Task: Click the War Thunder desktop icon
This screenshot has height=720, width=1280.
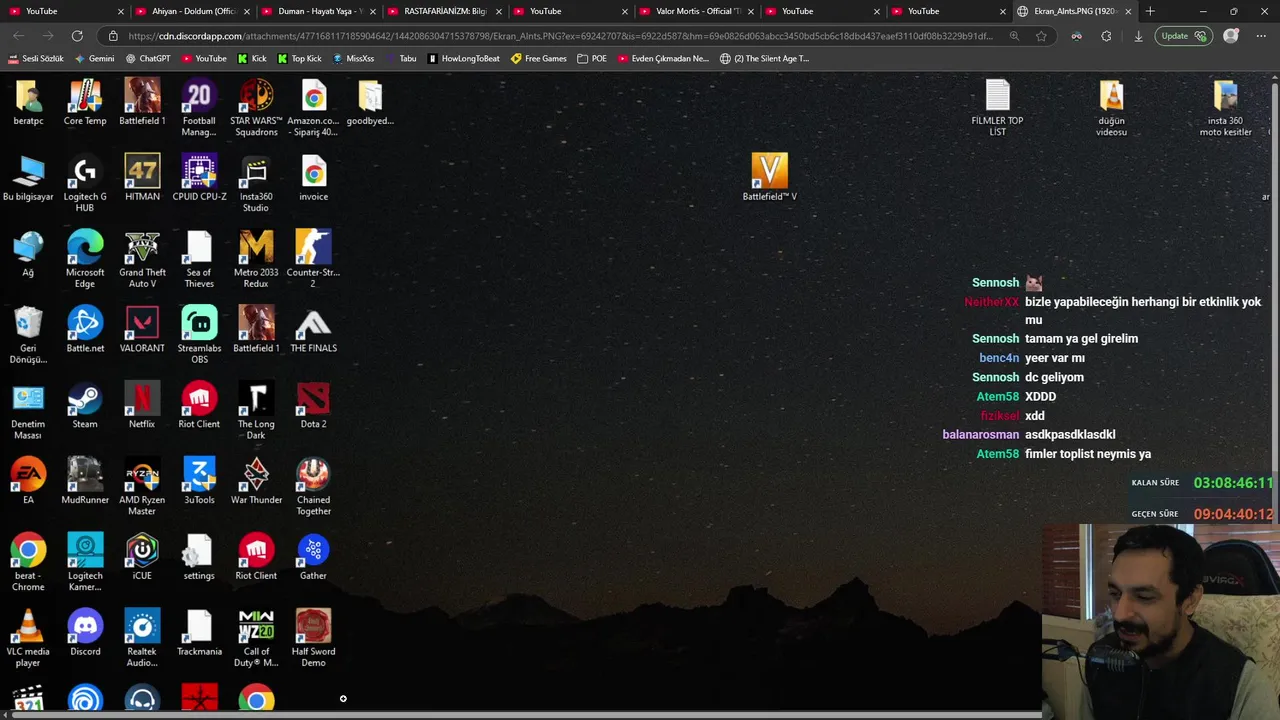Action: click(x=256, y=482)
